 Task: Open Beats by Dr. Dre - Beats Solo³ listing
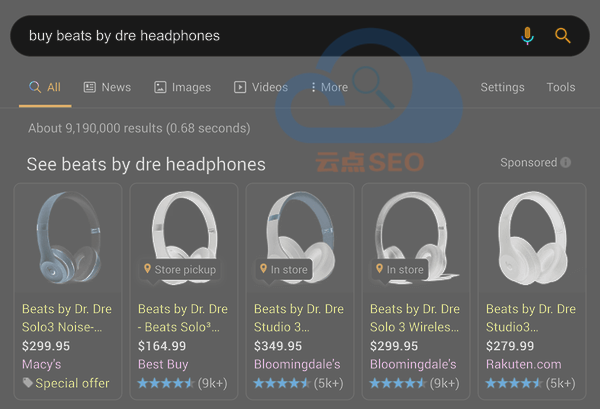pyautogui.click(x=183, y=318)
